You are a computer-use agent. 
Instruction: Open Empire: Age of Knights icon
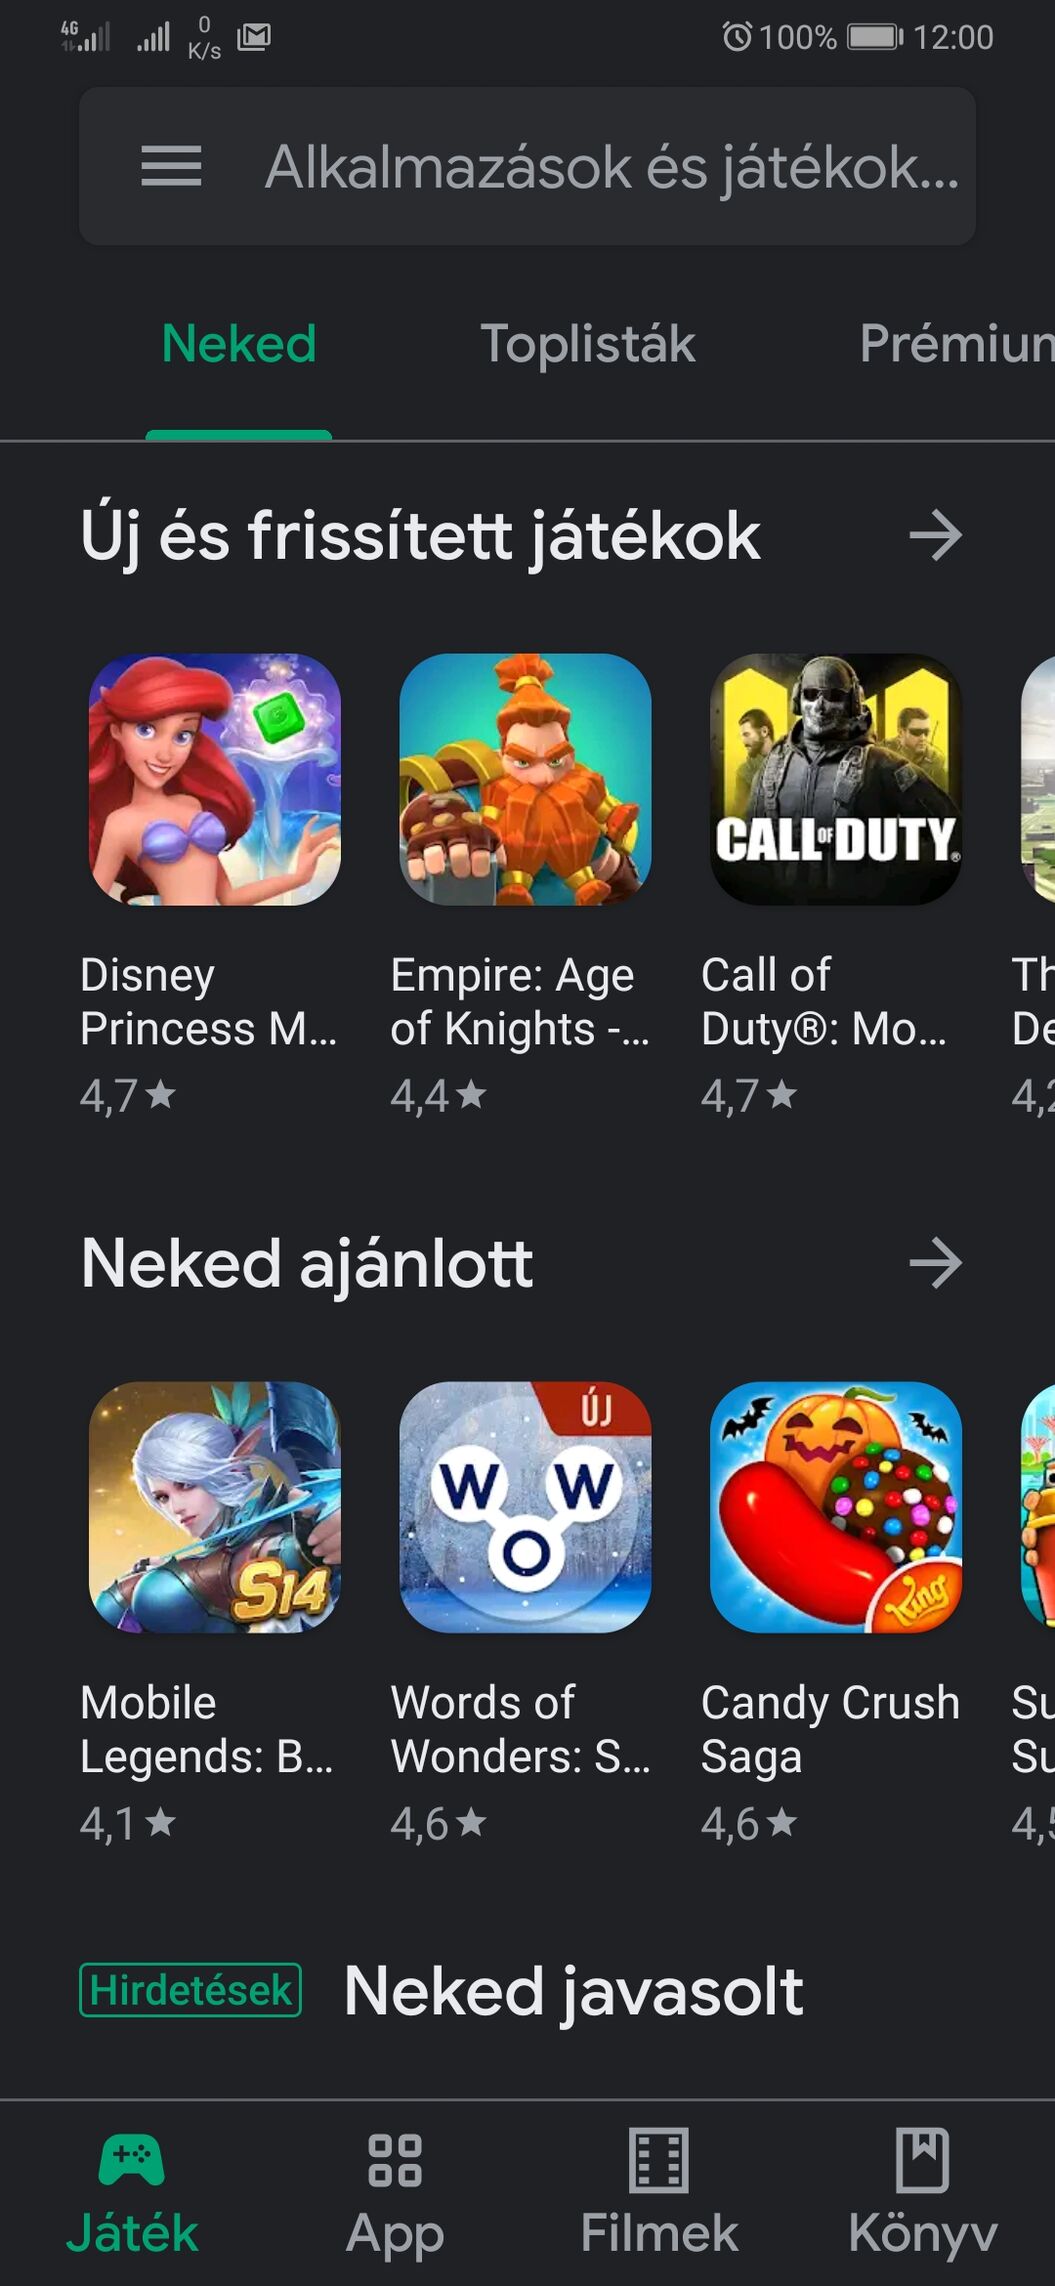pyautogui.click(x=525, y=779)
